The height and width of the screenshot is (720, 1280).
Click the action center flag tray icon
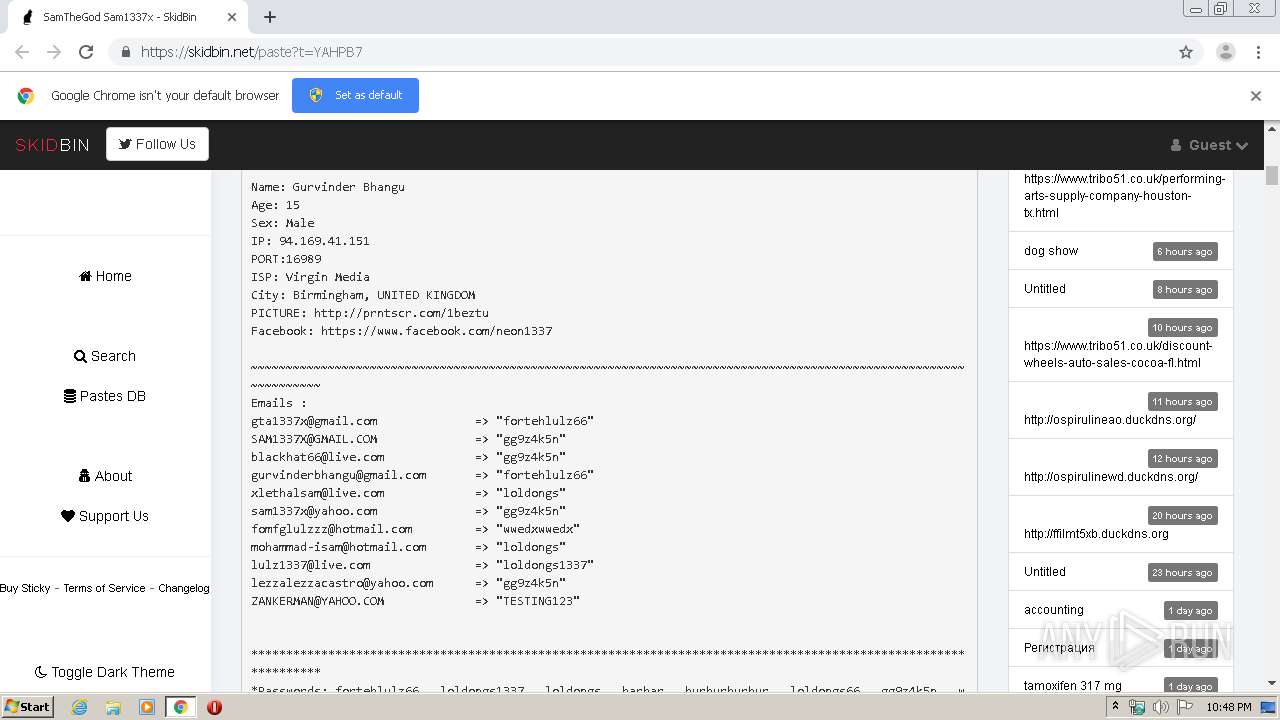(1185, 707)
